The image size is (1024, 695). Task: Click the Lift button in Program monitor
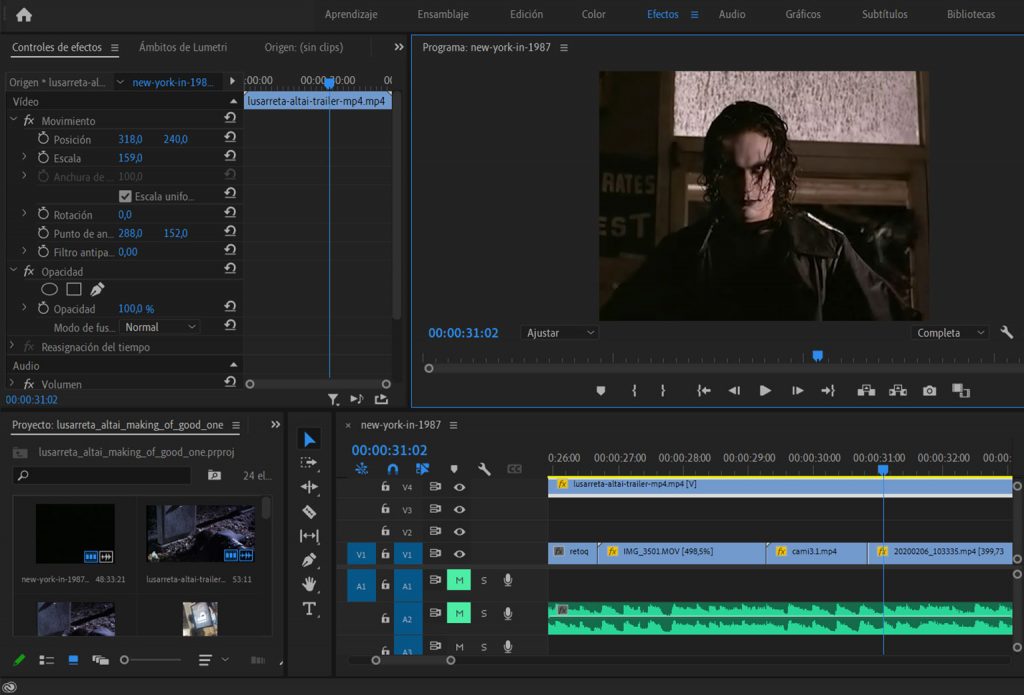click(866, 391)
